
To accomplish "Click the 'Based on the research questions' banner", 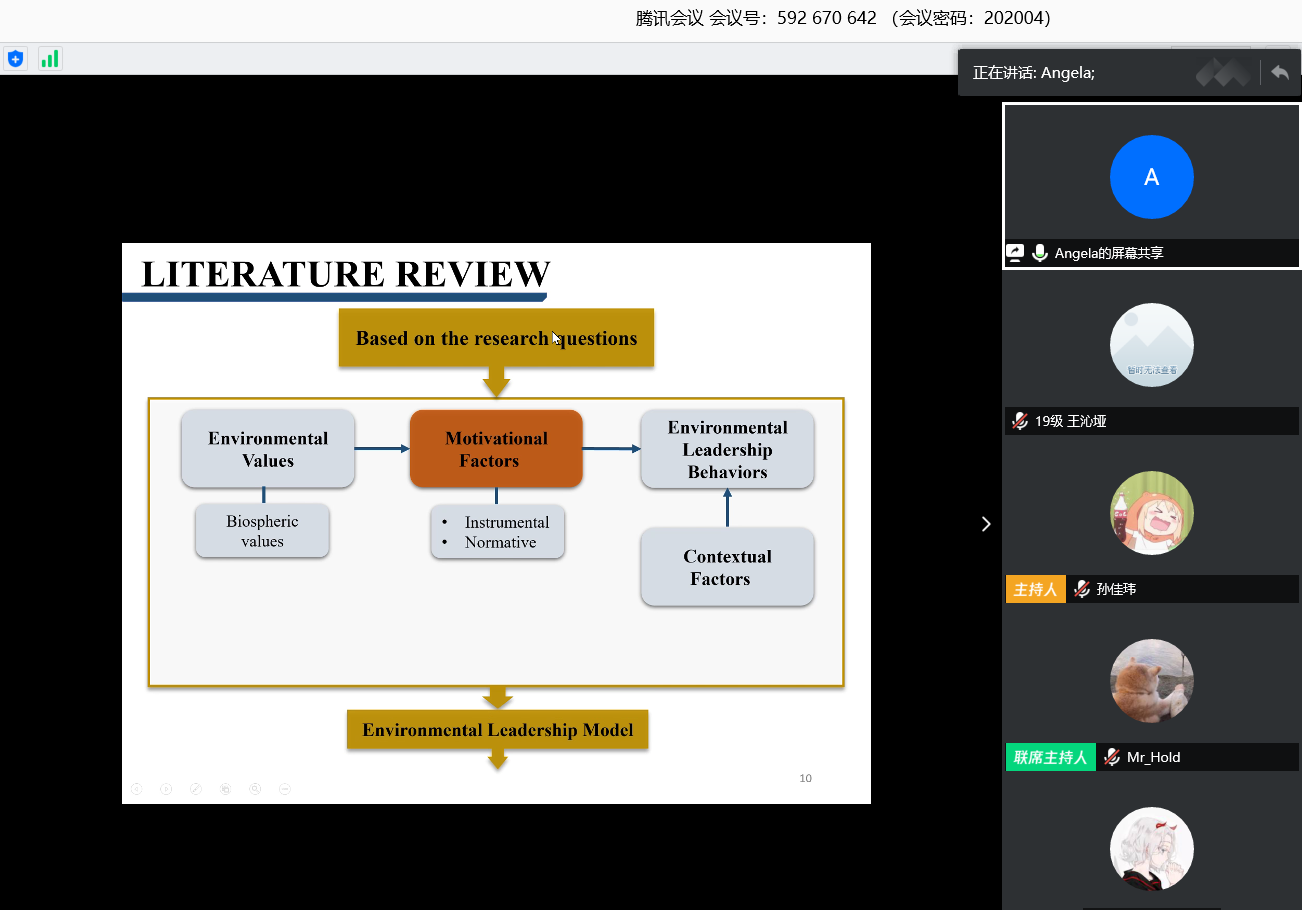I will coord(496,338).
